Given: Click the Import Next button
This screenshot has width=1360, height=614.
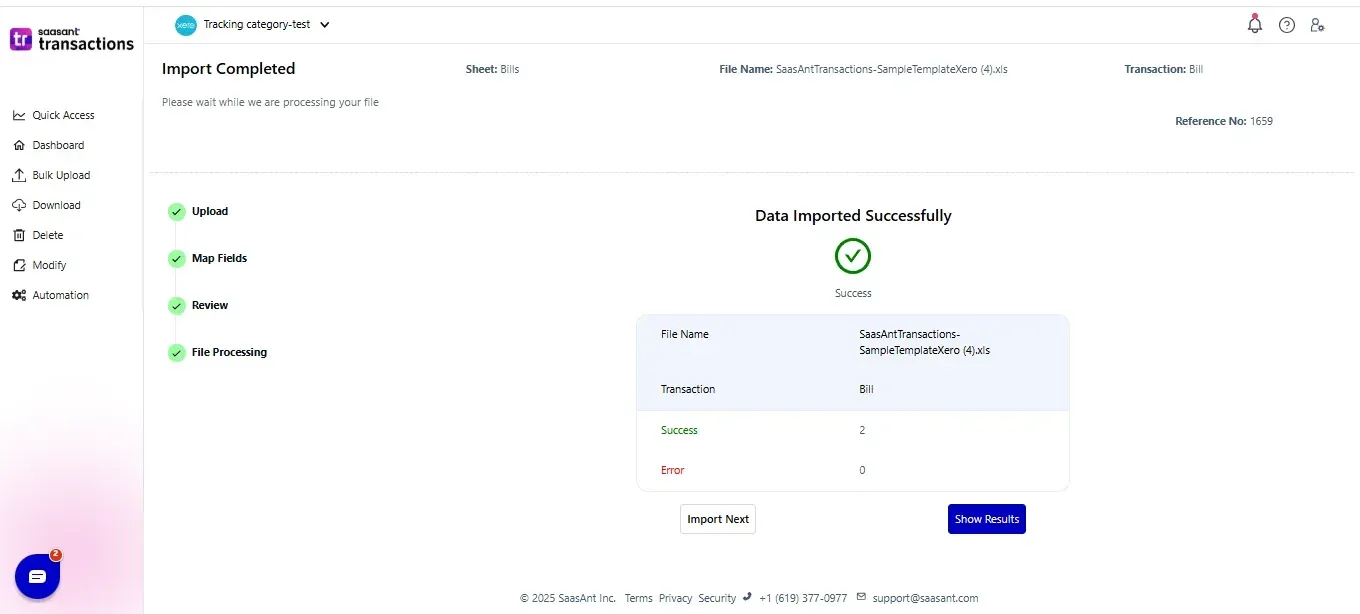Looking at the screenshot, I should click(718, 519).
